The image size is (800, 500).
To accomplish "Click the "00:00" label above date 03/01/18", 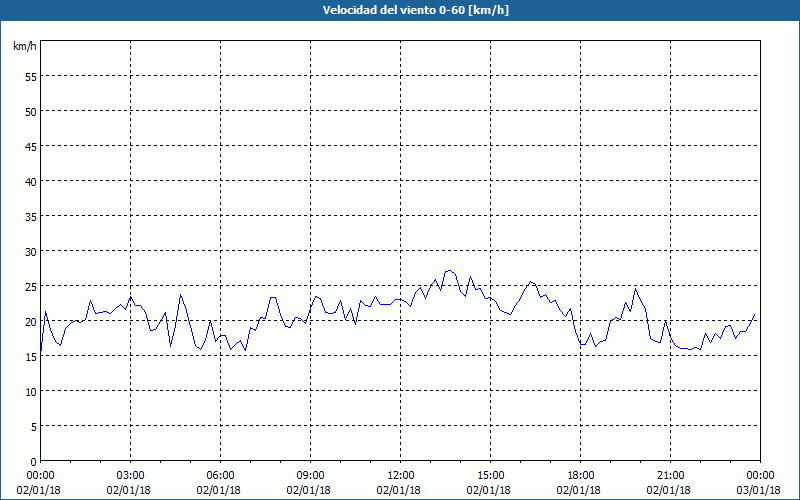I will 761,476.
